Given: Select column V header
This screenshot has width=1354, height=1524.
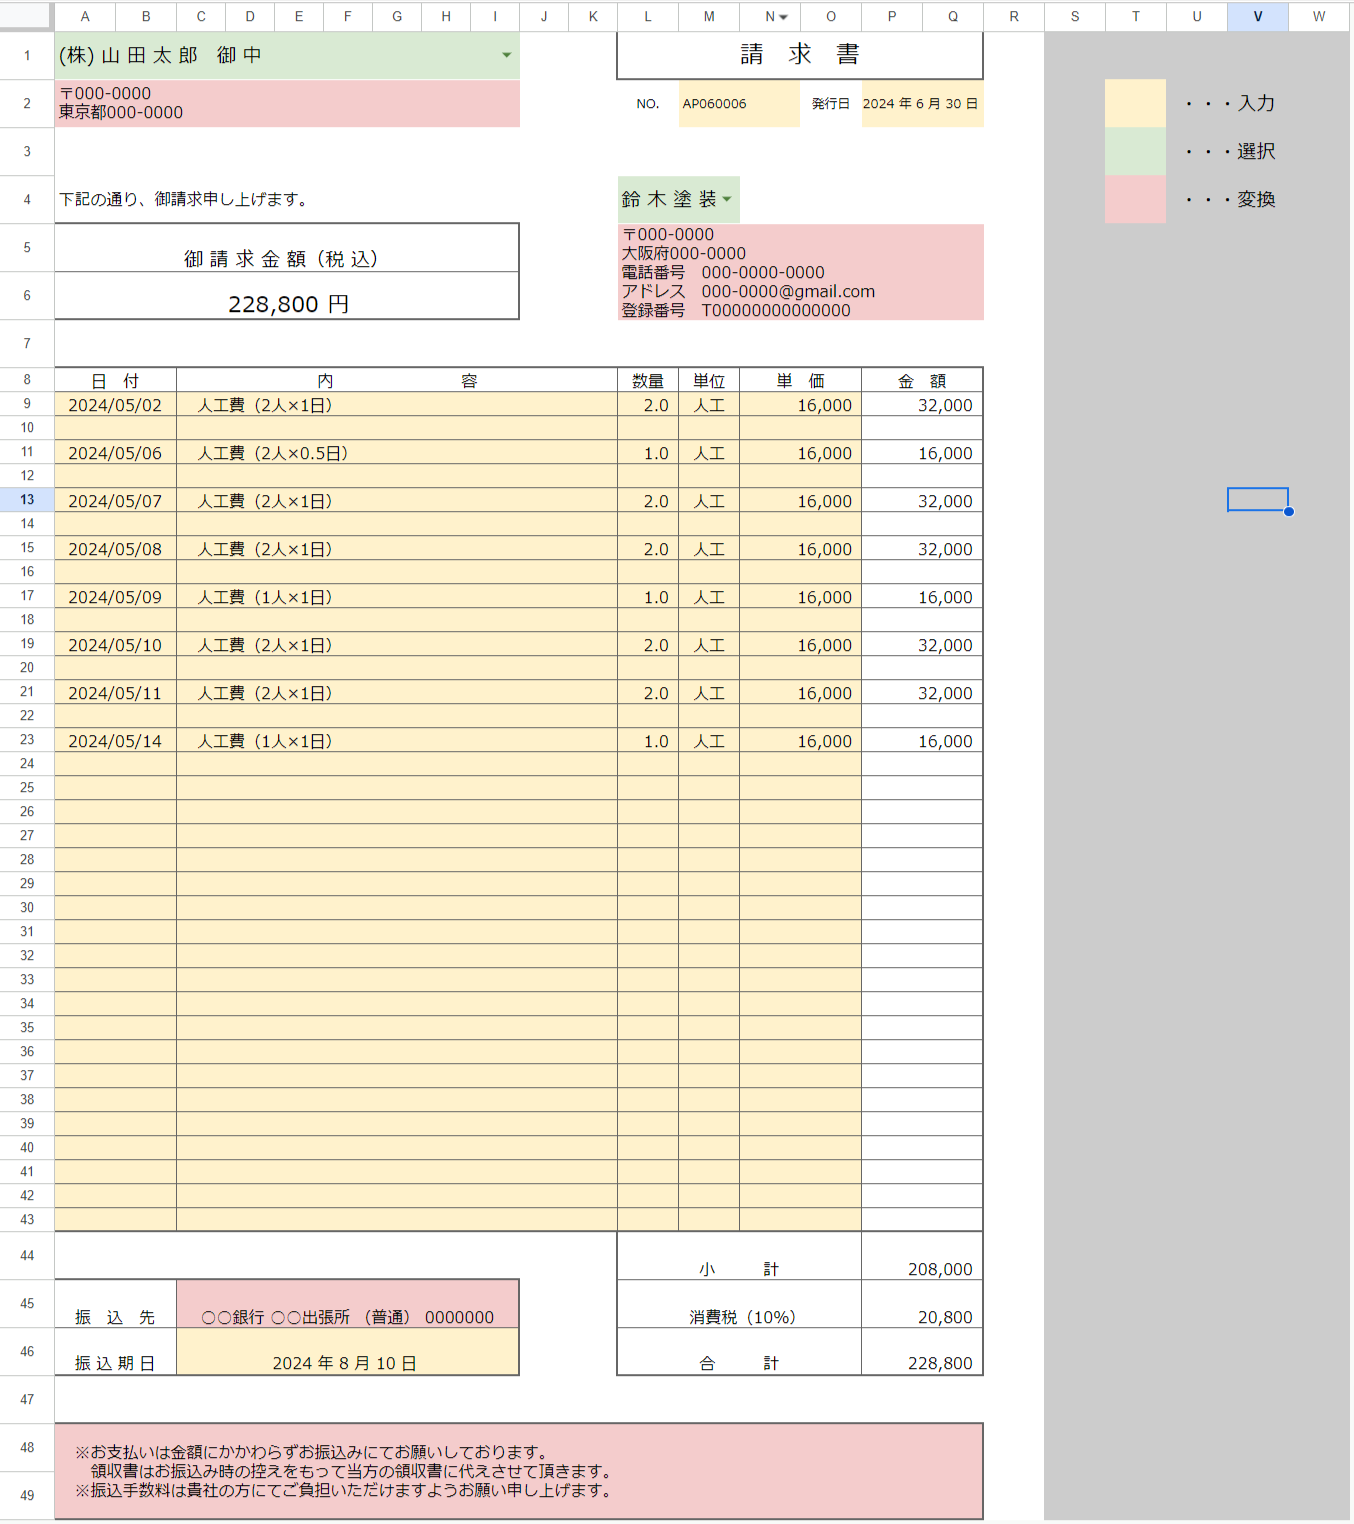Looking at the screenshot, I should pyautogui.click(x=1257, y=16).
